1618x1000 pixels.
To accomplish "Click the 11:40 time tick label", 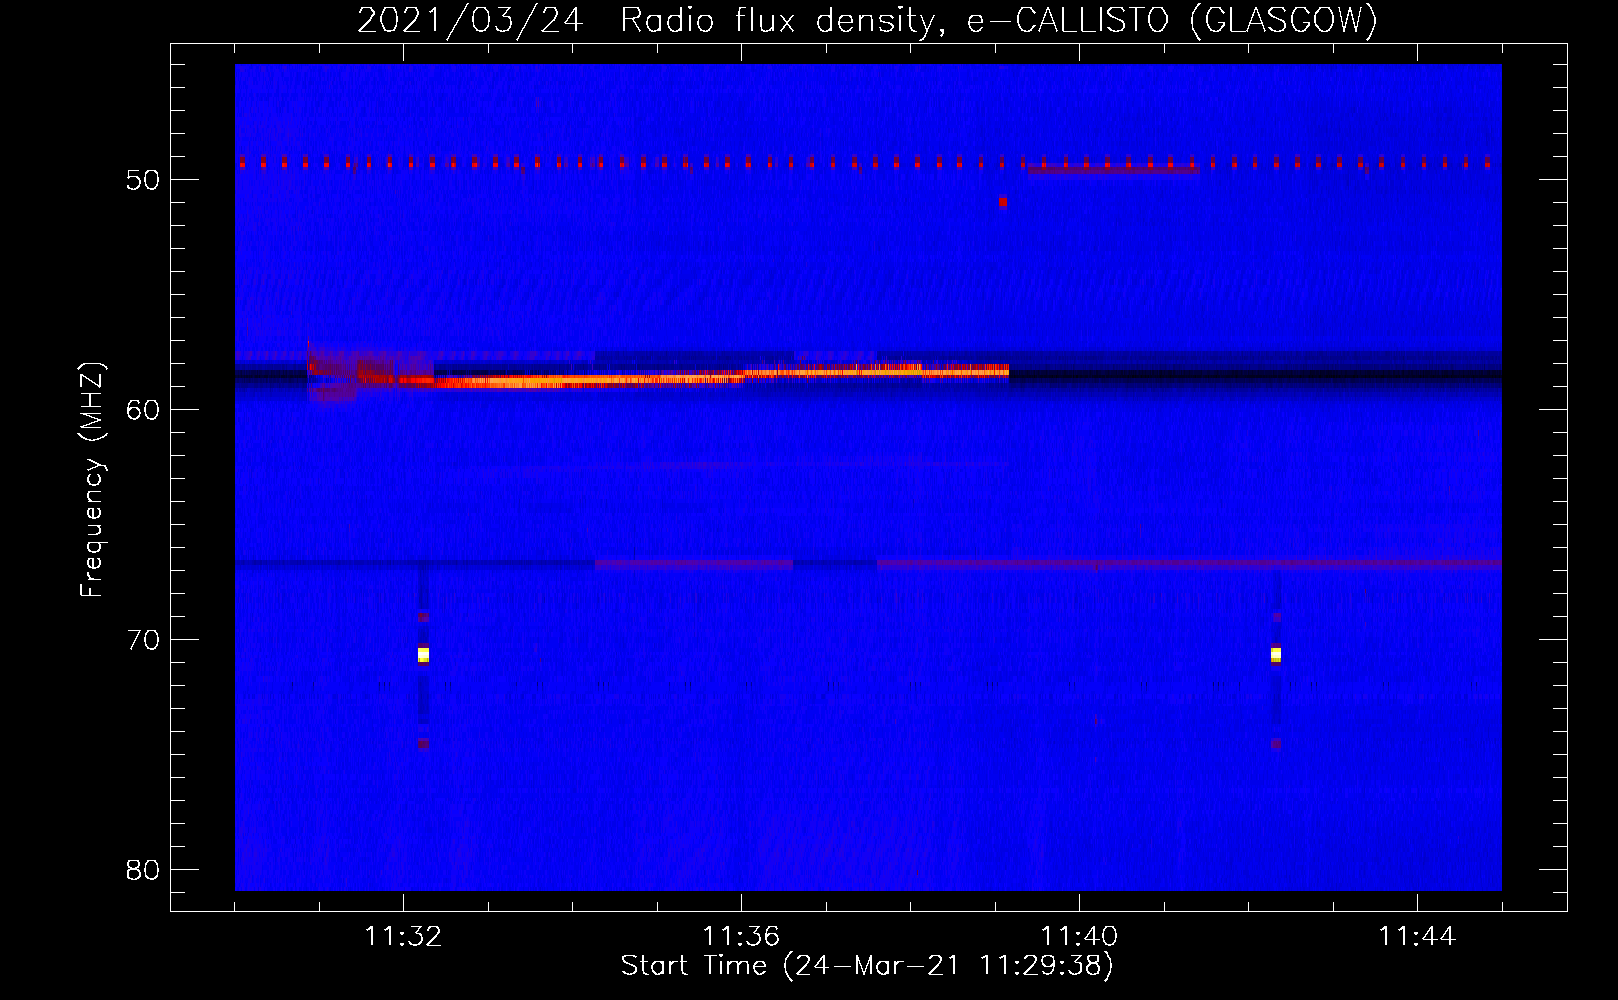I will coord(1079,936).
